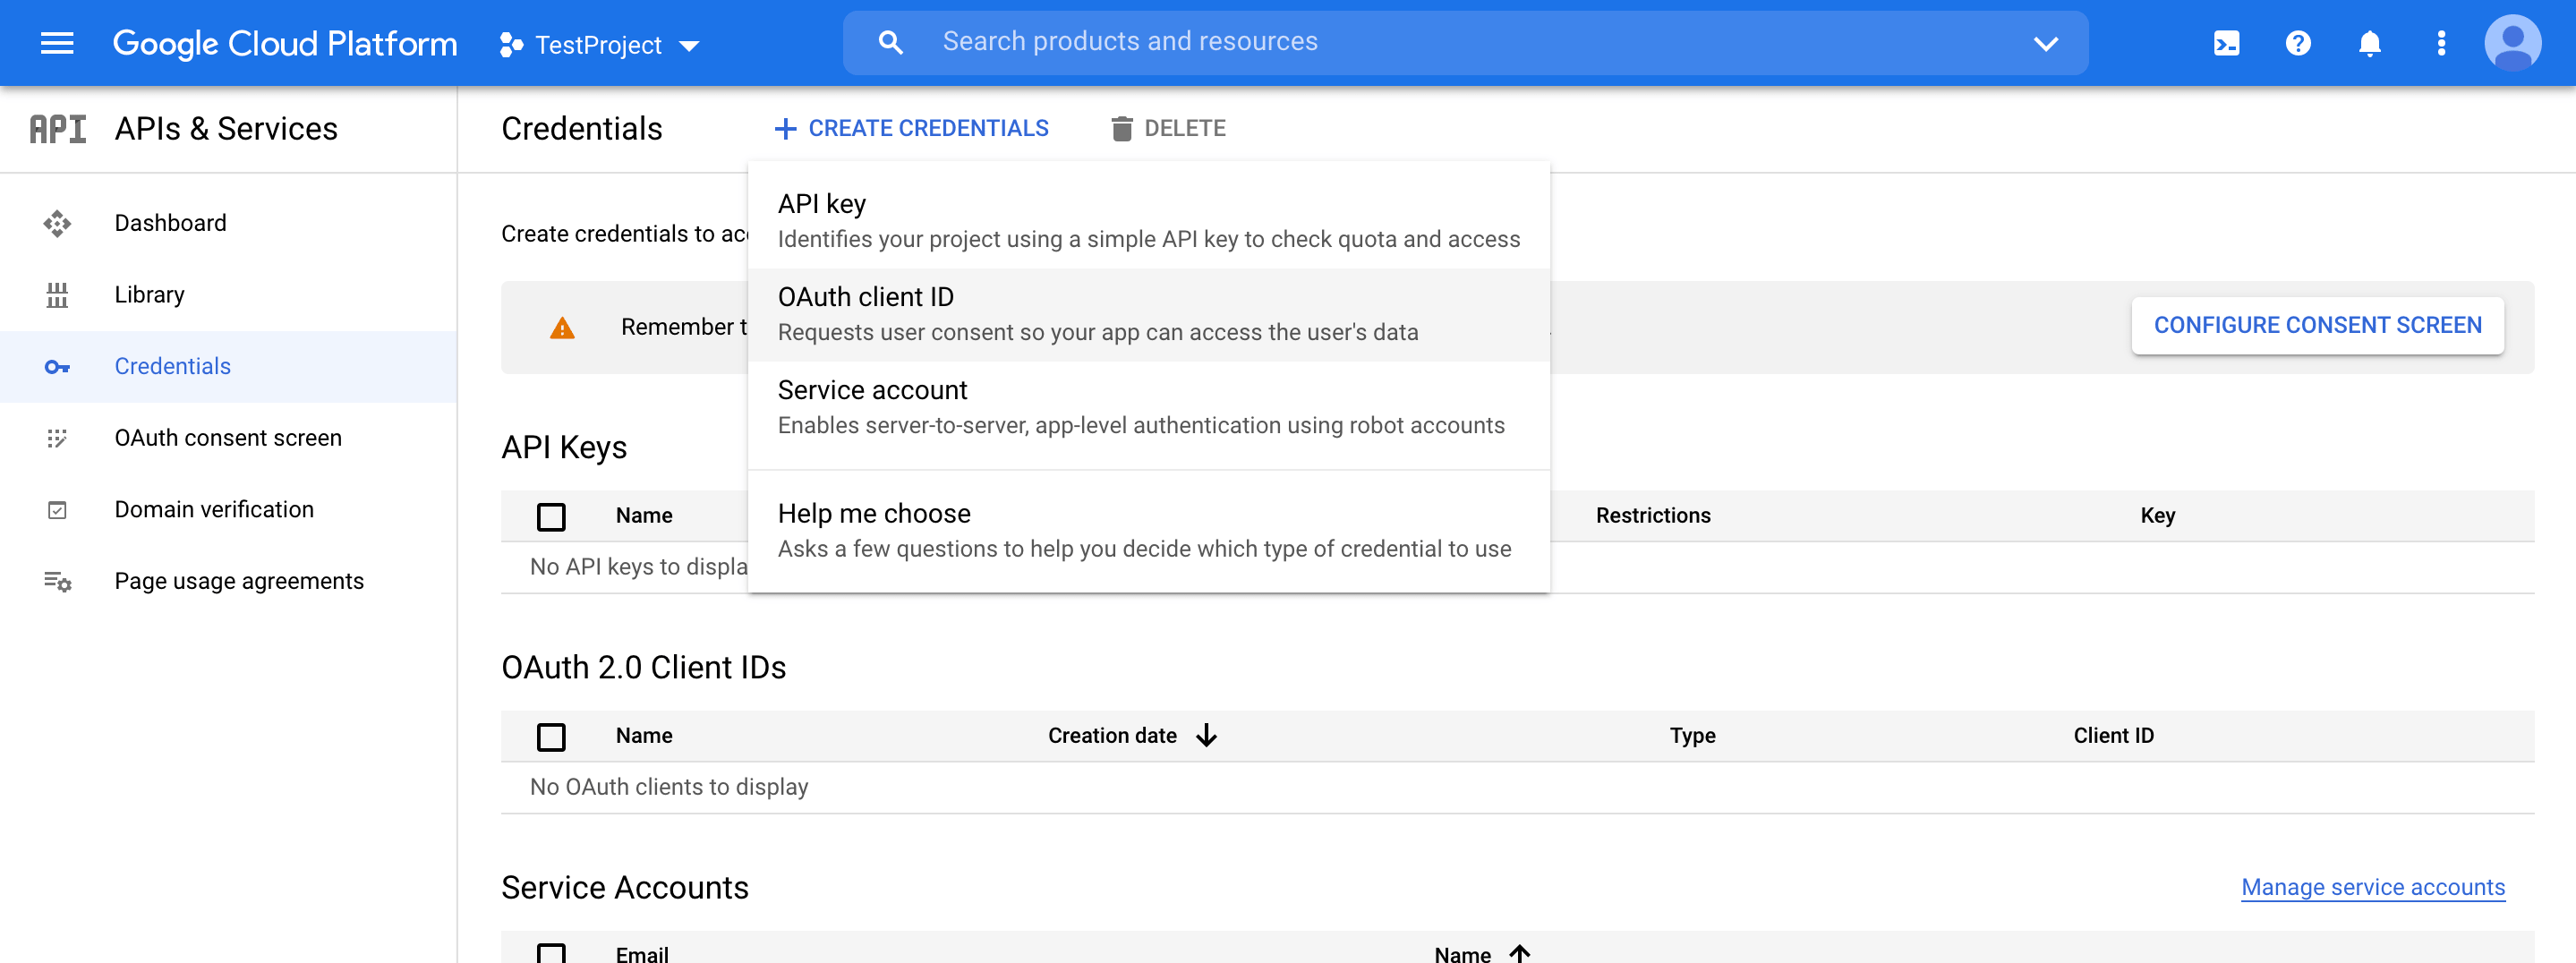
Task: Open OAuth consent screen sidebar item
Action: 228,438
